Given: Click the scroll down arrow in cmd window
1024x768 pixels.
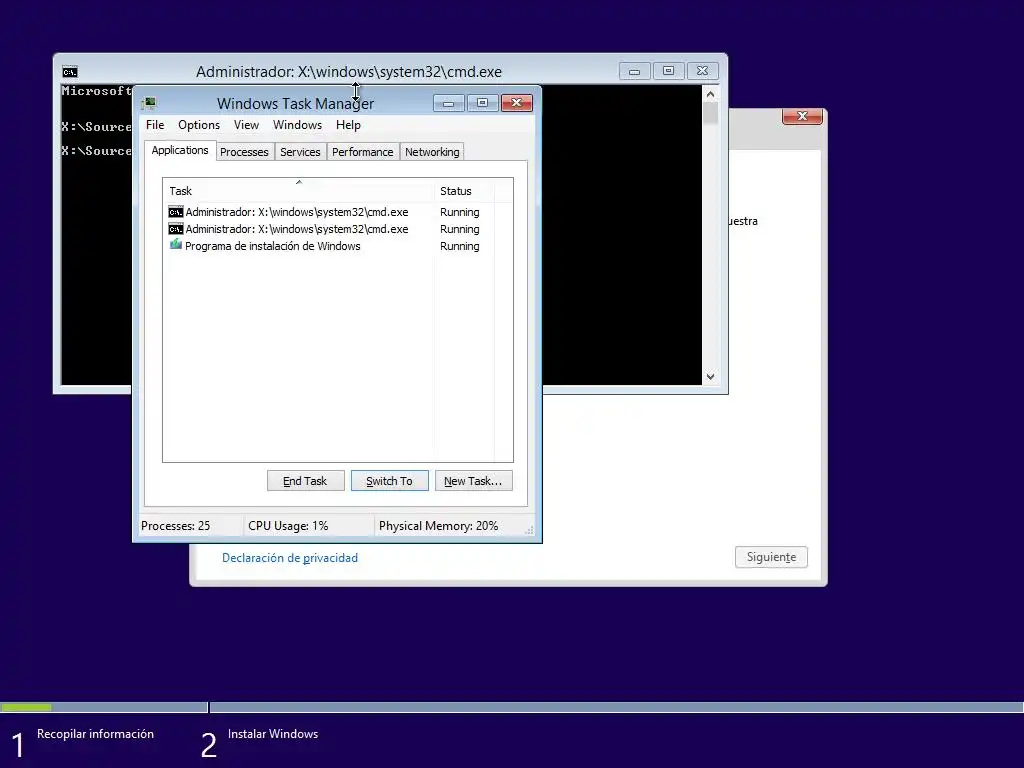Looking at the screenshot, I should point(711,376).
